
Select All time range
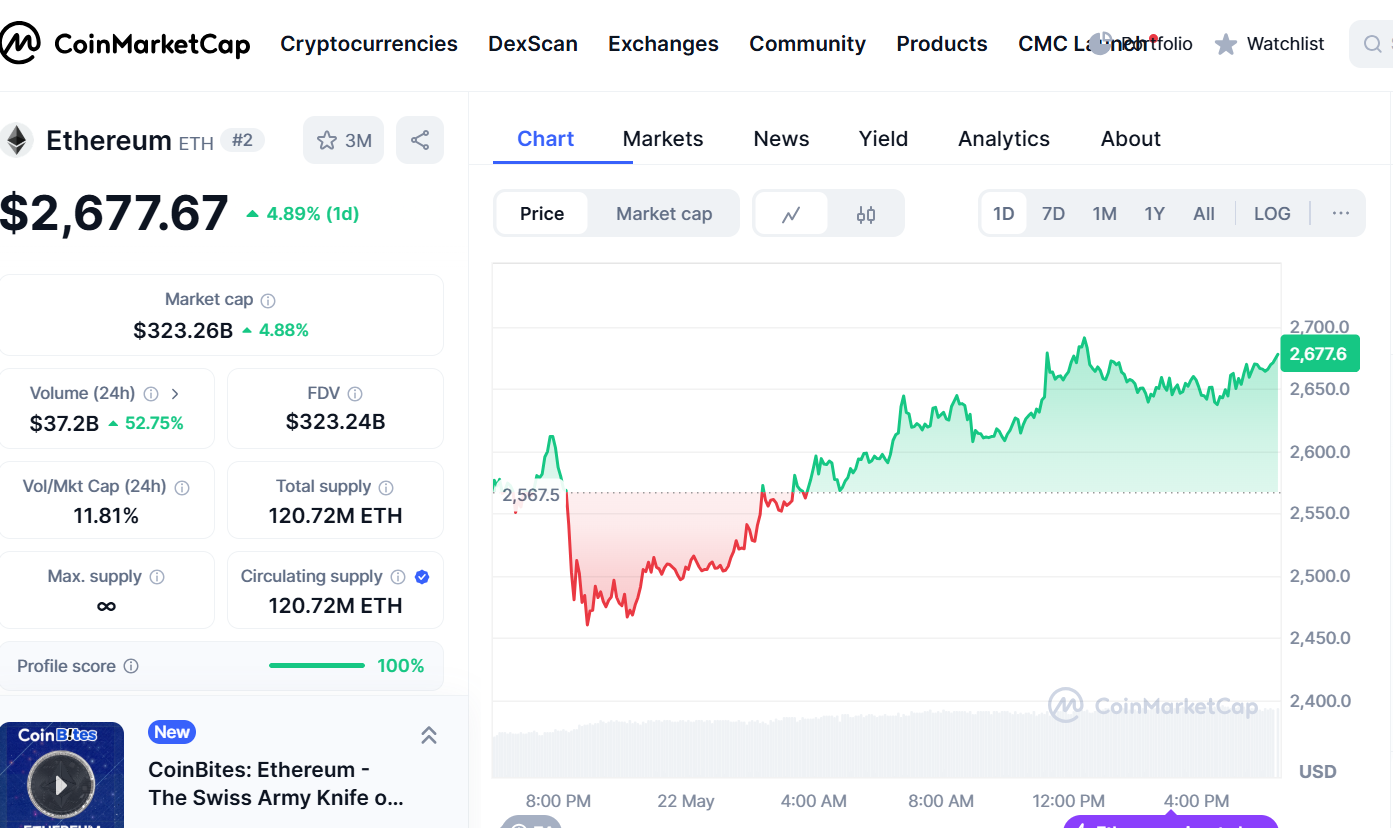(1204, 214)
